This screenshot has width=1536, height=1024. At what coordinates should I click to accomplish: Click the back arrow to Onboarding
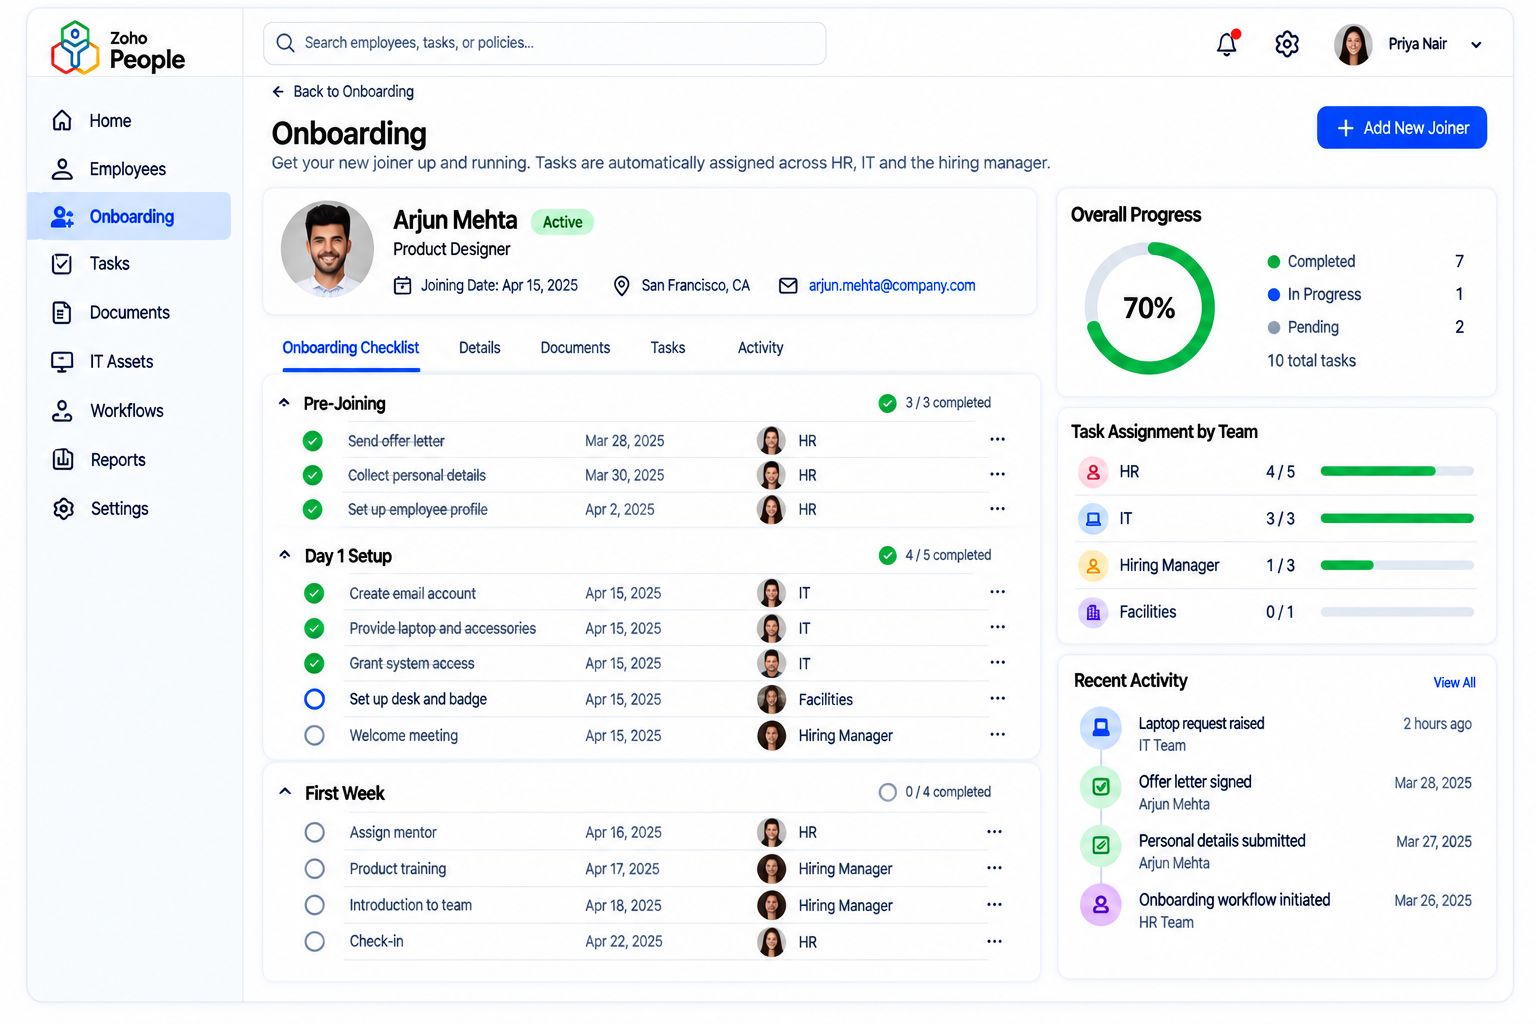pyautogui.click(x=278, y=92)
